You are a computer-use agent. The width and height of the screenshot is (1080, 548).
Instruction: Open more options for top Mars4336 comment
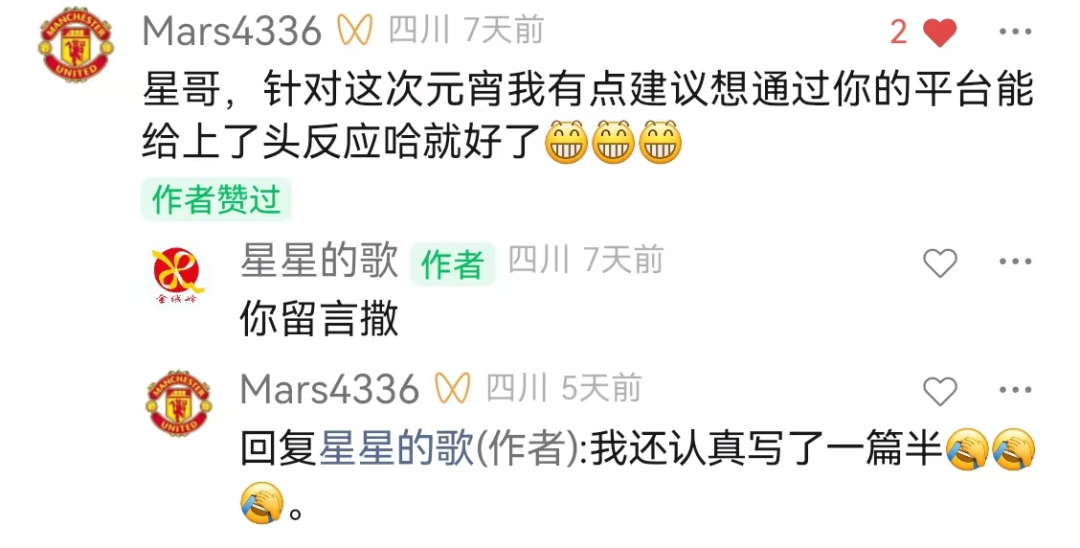pyautogui.click(x=1015, y=32)
